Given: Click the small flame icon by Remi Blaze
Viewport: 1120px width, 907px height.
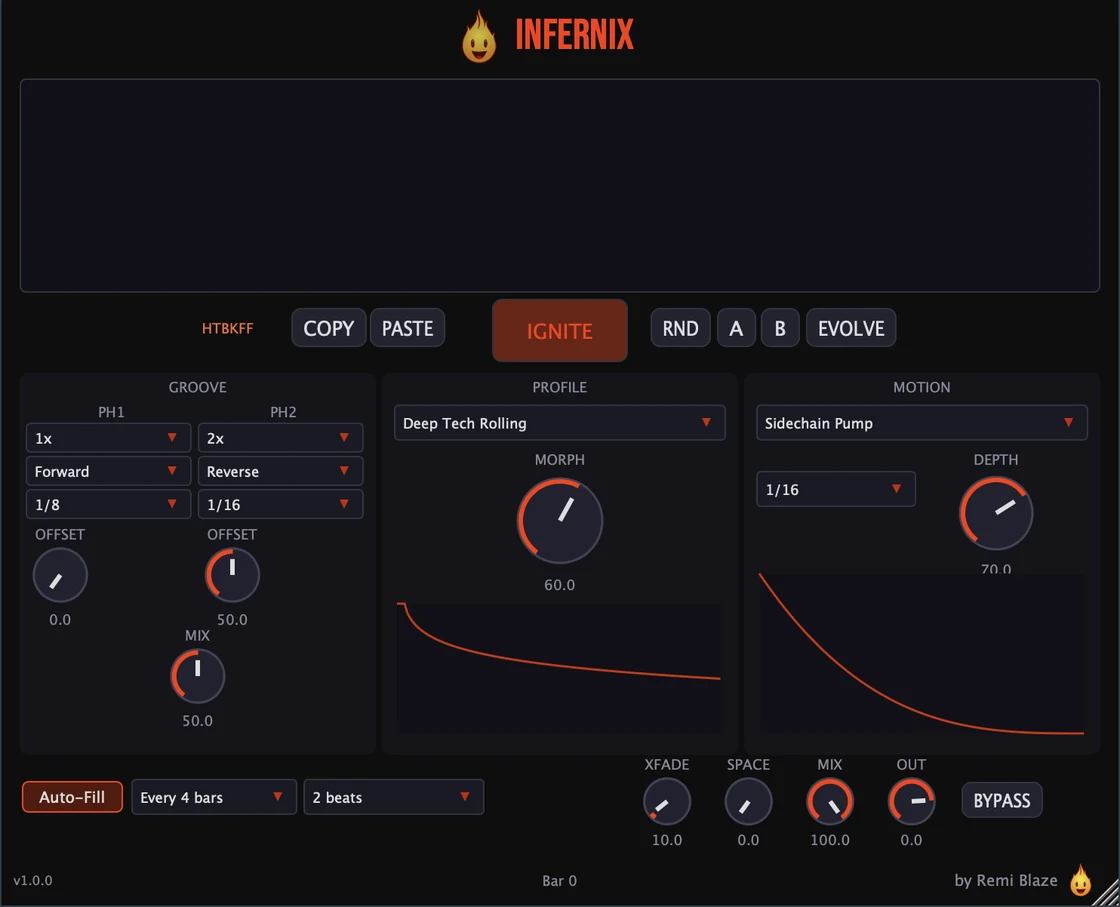Looking at the screenshot, I should tap(1080, 880).
